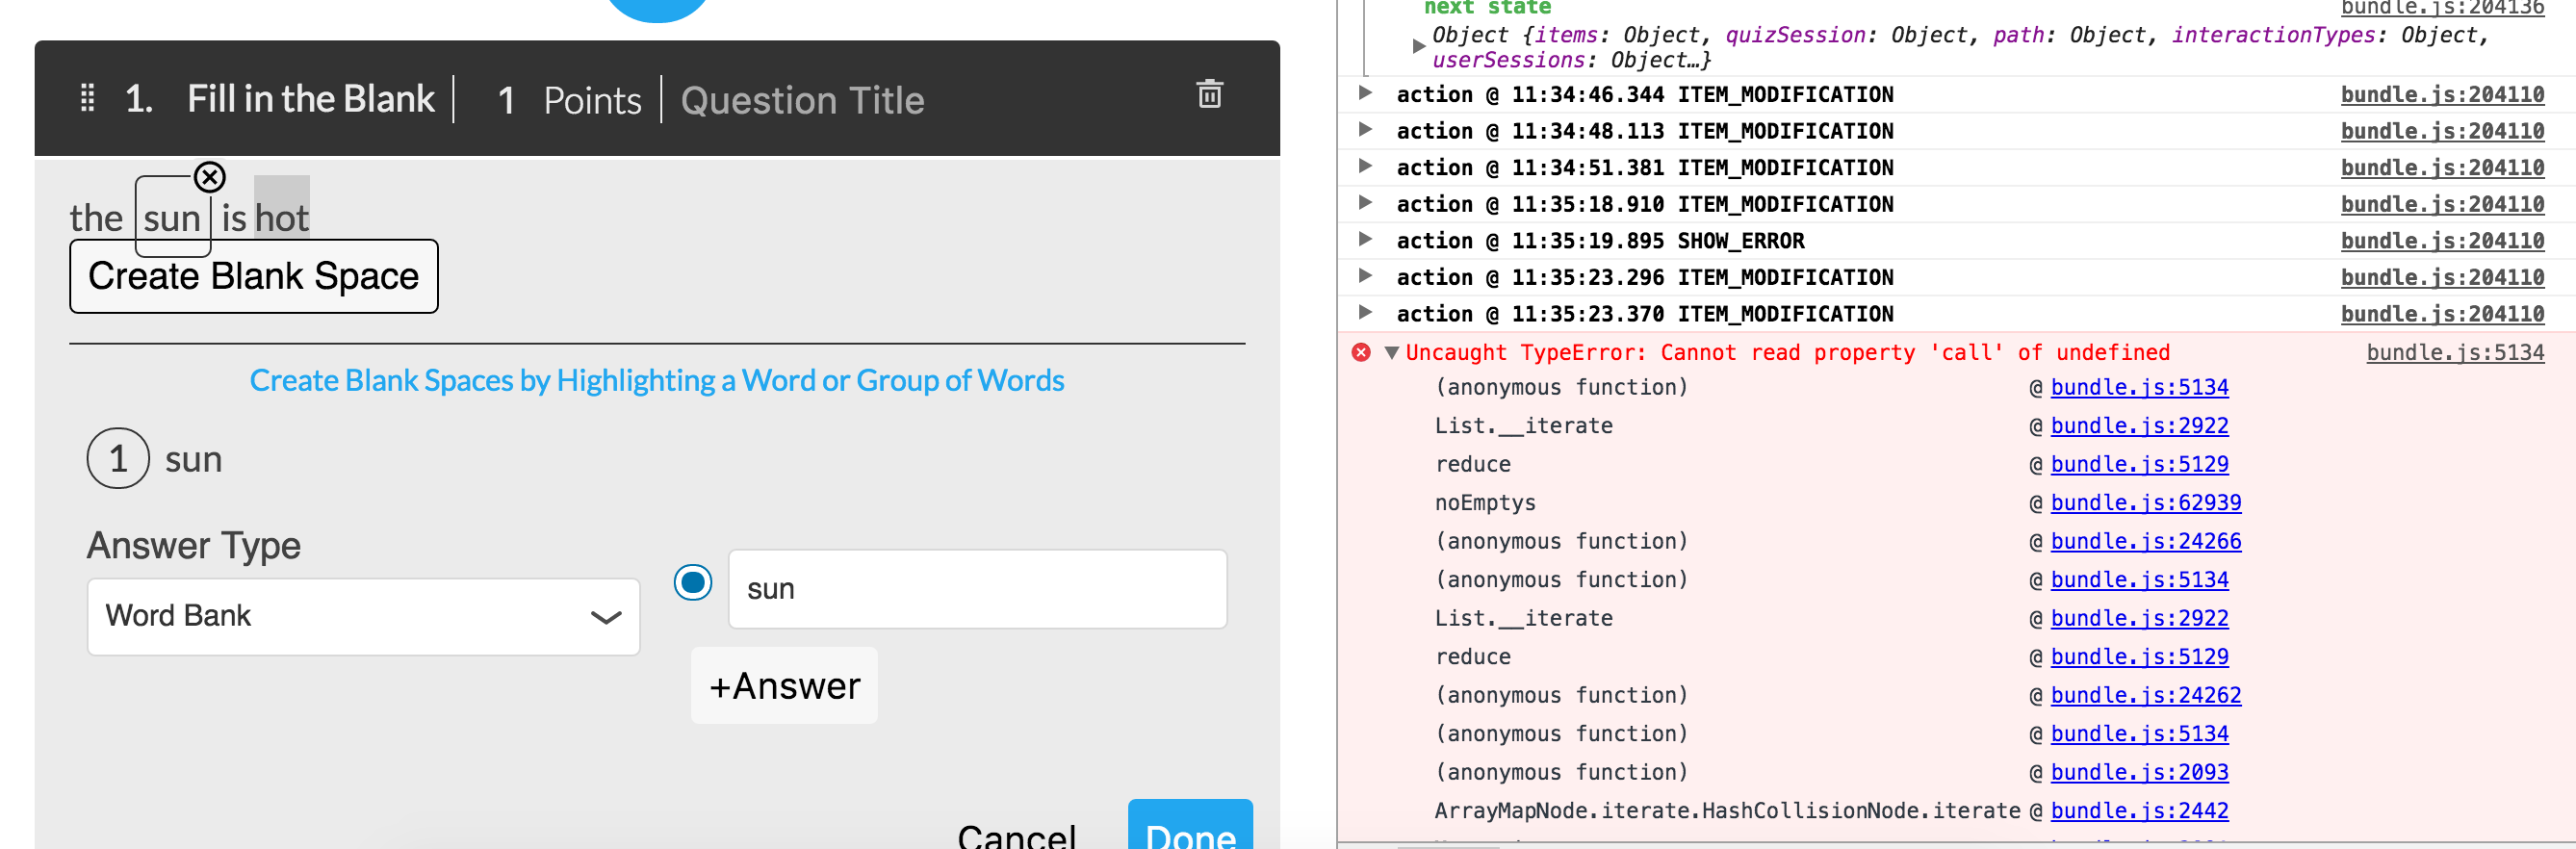Screen dimensions: 2576x849
Task: Remove the 'sun' blank with X icon
Action: click(x=209, y=177)
